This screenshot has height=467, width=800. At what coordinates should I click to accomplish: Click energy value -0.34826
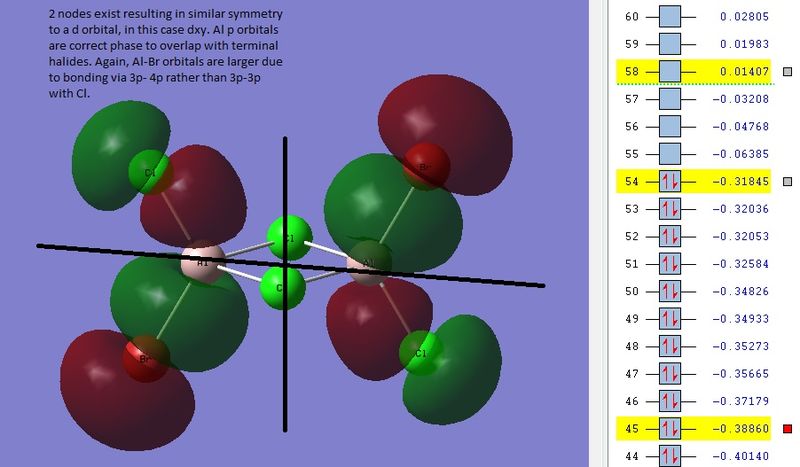coord(741,292)
